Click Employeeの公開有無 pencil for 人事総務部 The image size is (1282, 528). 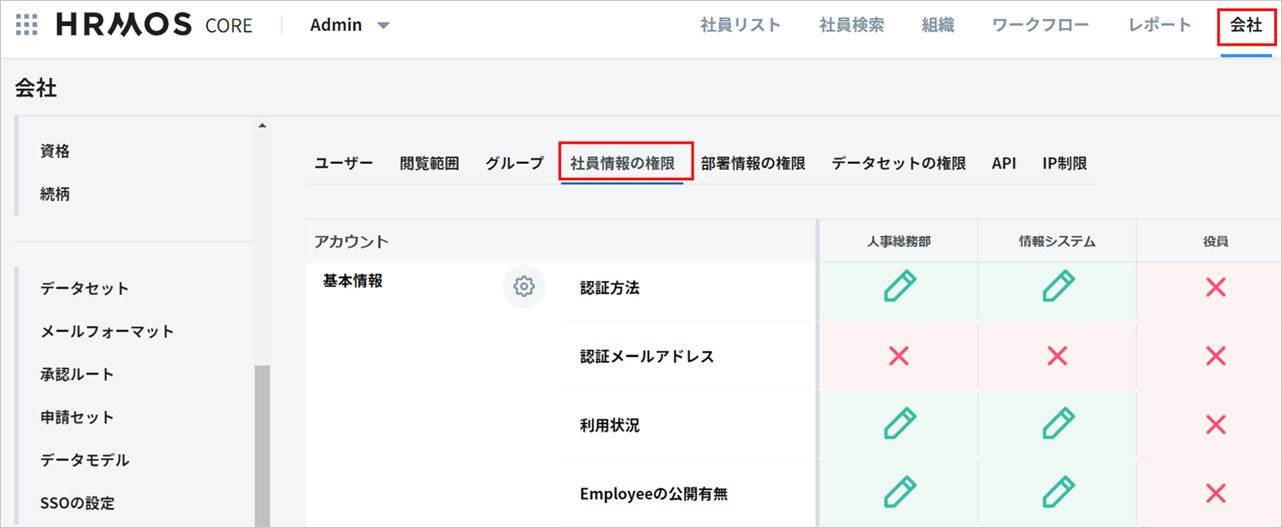[899, 493]
